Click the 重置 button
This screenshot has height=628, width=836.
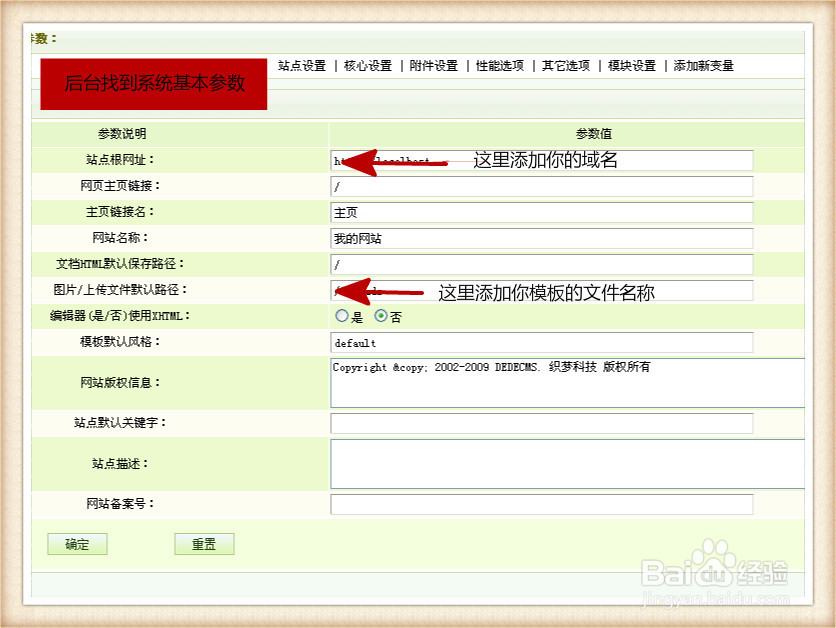point(204,544)
